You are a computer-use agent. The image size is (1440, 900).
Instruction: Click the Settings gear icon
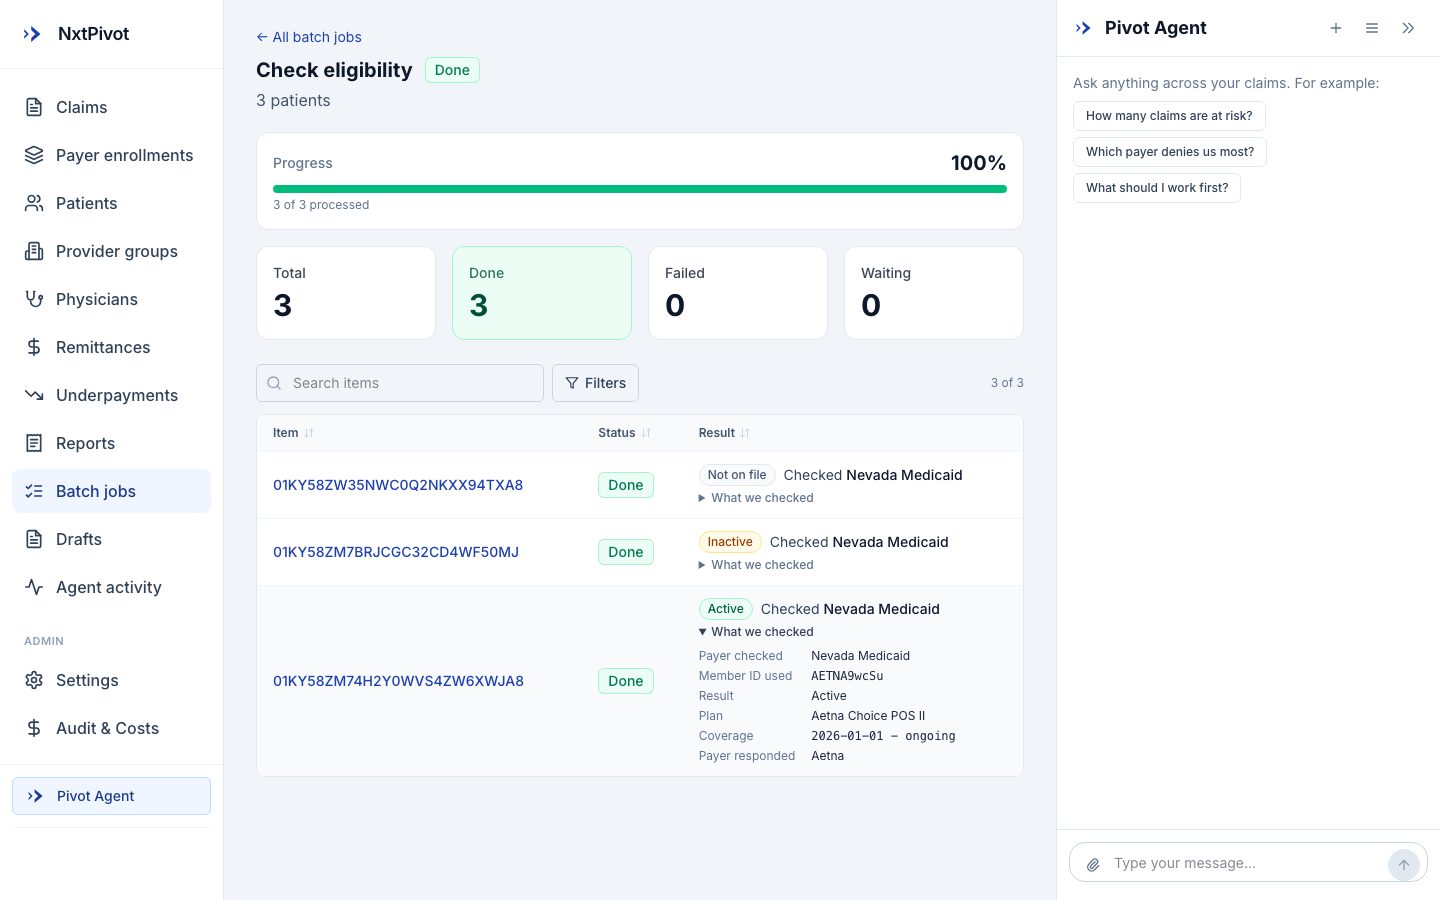click(x=34, y=680)
